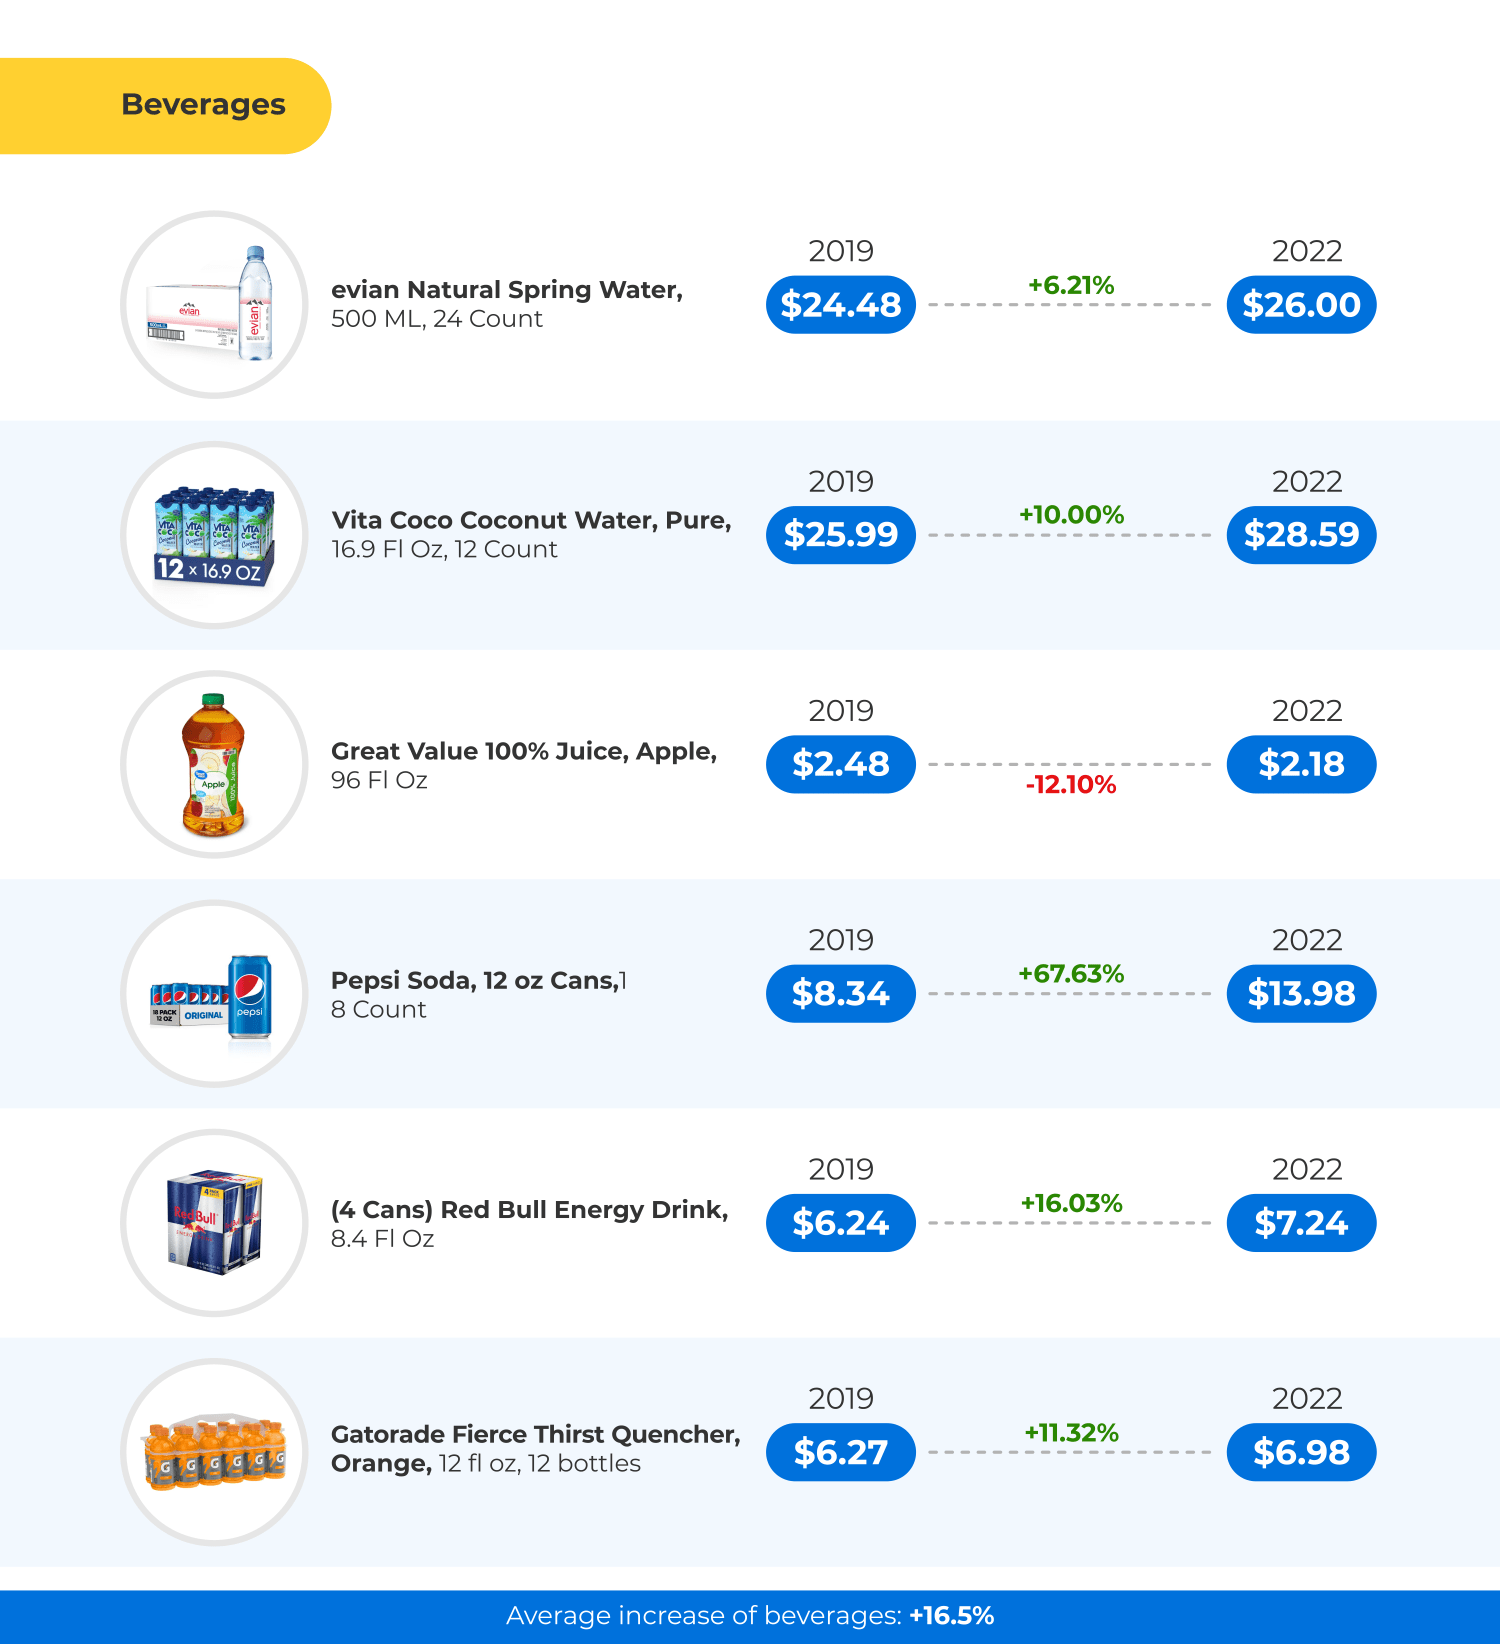Viewport: 1500px width, 1644px height.
Task: Select Red Bull 2019 price $6.24
Action: coord(840,1223)
